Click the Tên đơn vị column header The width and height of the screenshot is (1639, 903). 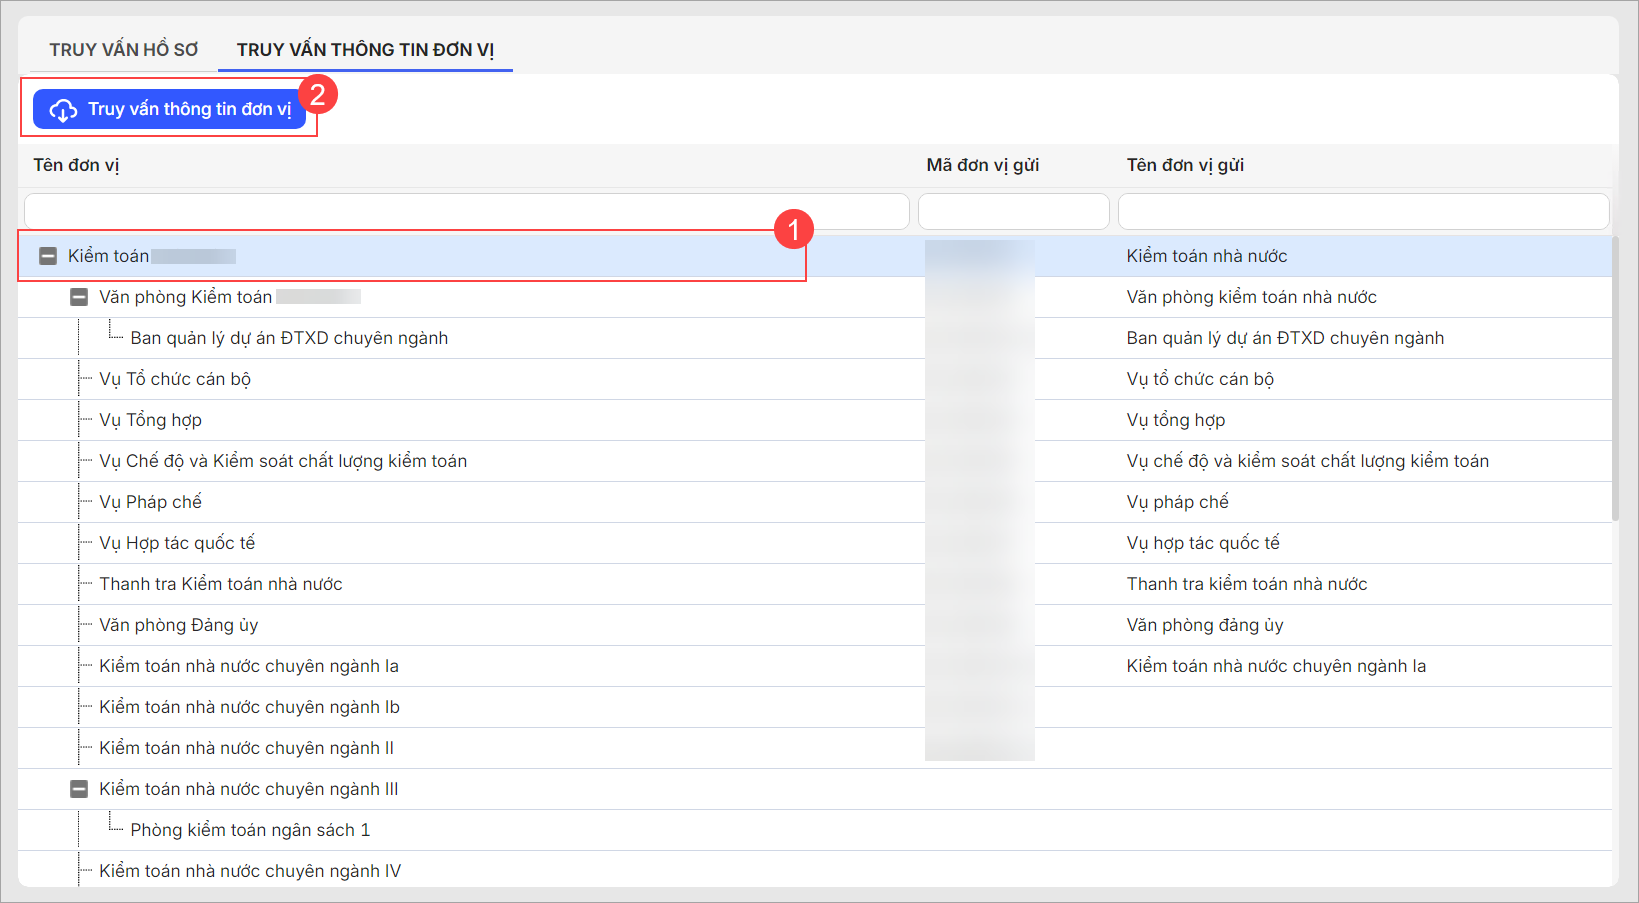click(x=76, y=166)
